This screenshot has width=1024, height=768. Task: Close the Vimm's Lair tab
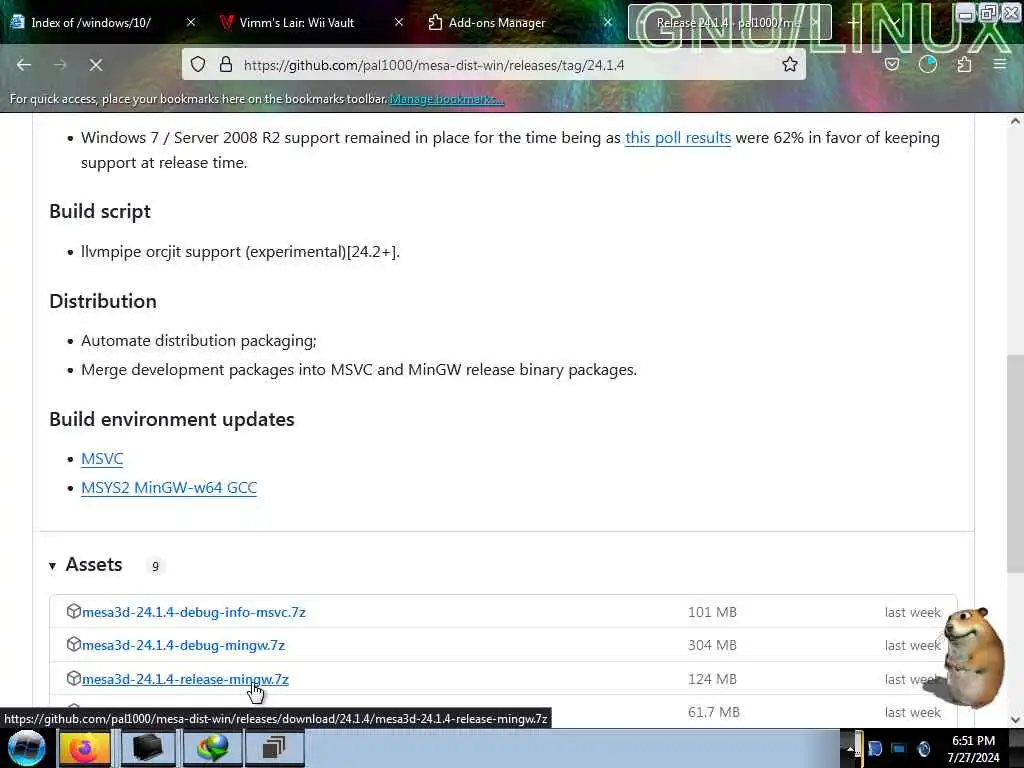point(399,22)
